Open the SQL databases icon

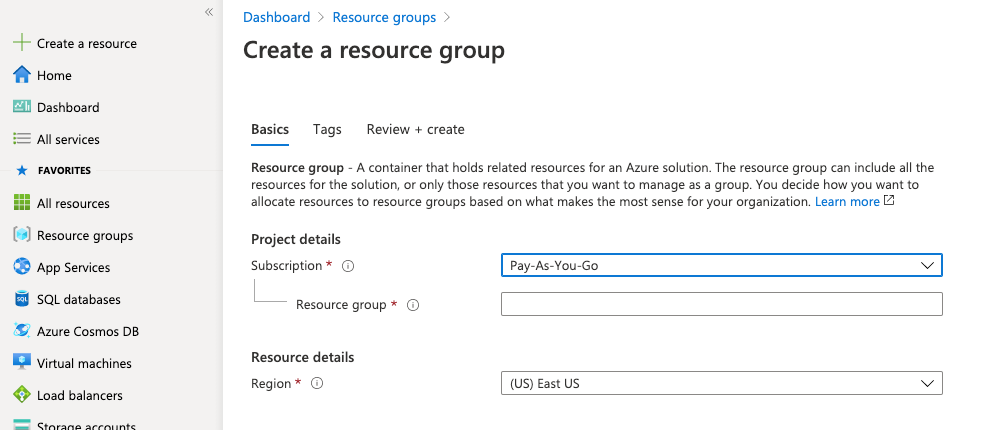(21, 299)
